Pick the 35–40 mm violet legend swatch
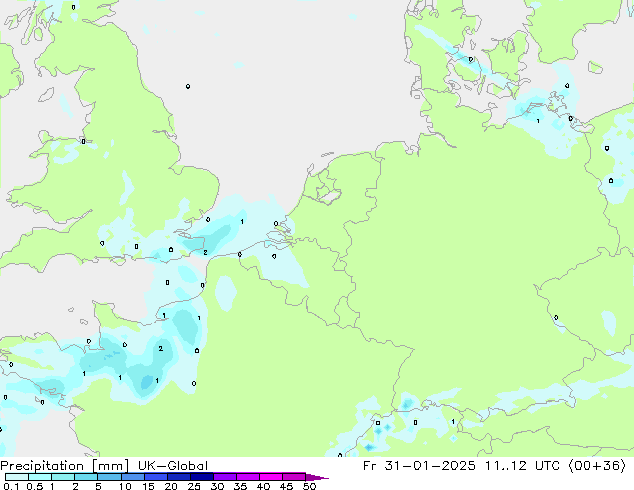 247,477
